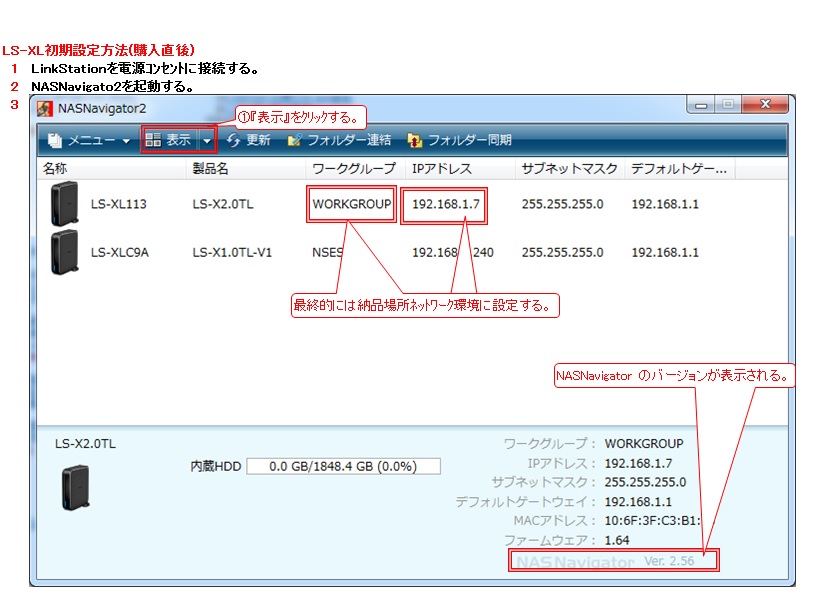
Task: Expand the dropdown arrow next to 表示
Action: coord(207,140)
